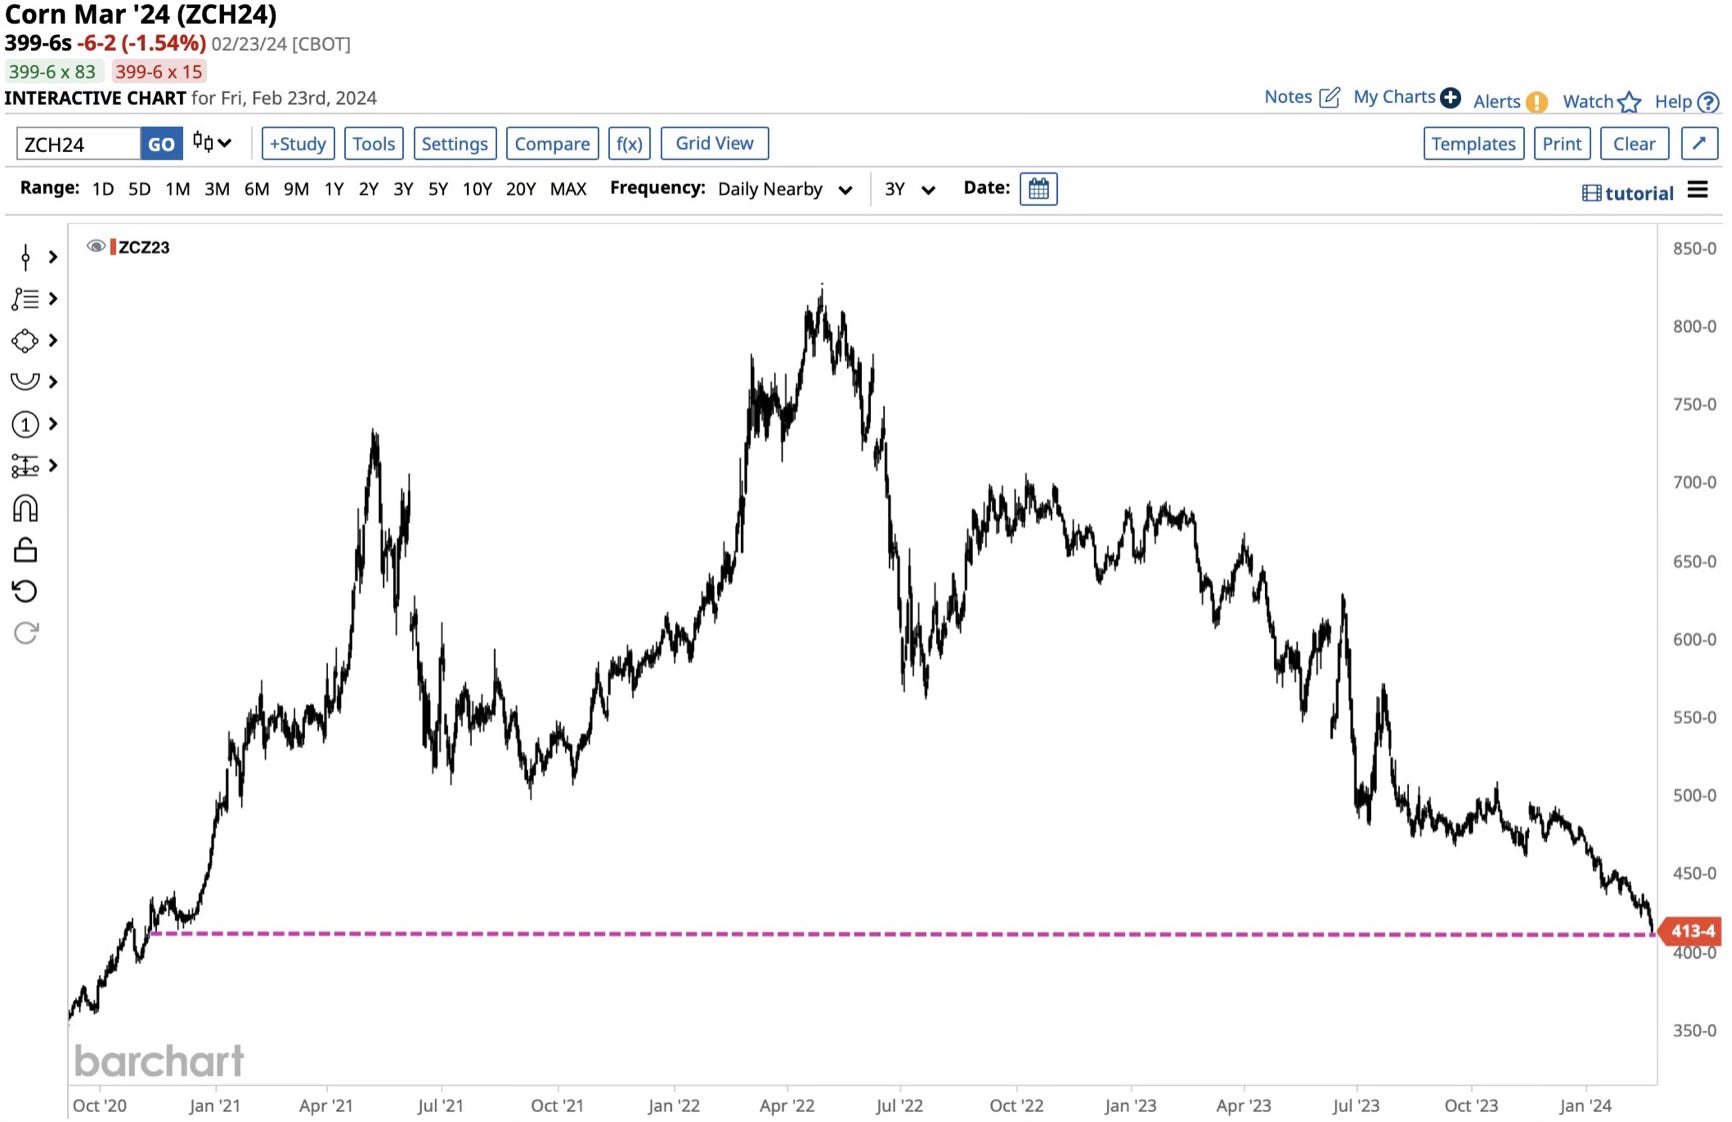This screenshot has width=1732, height=1122.
Task: Select the 2Y range
Action: (369, 189)
